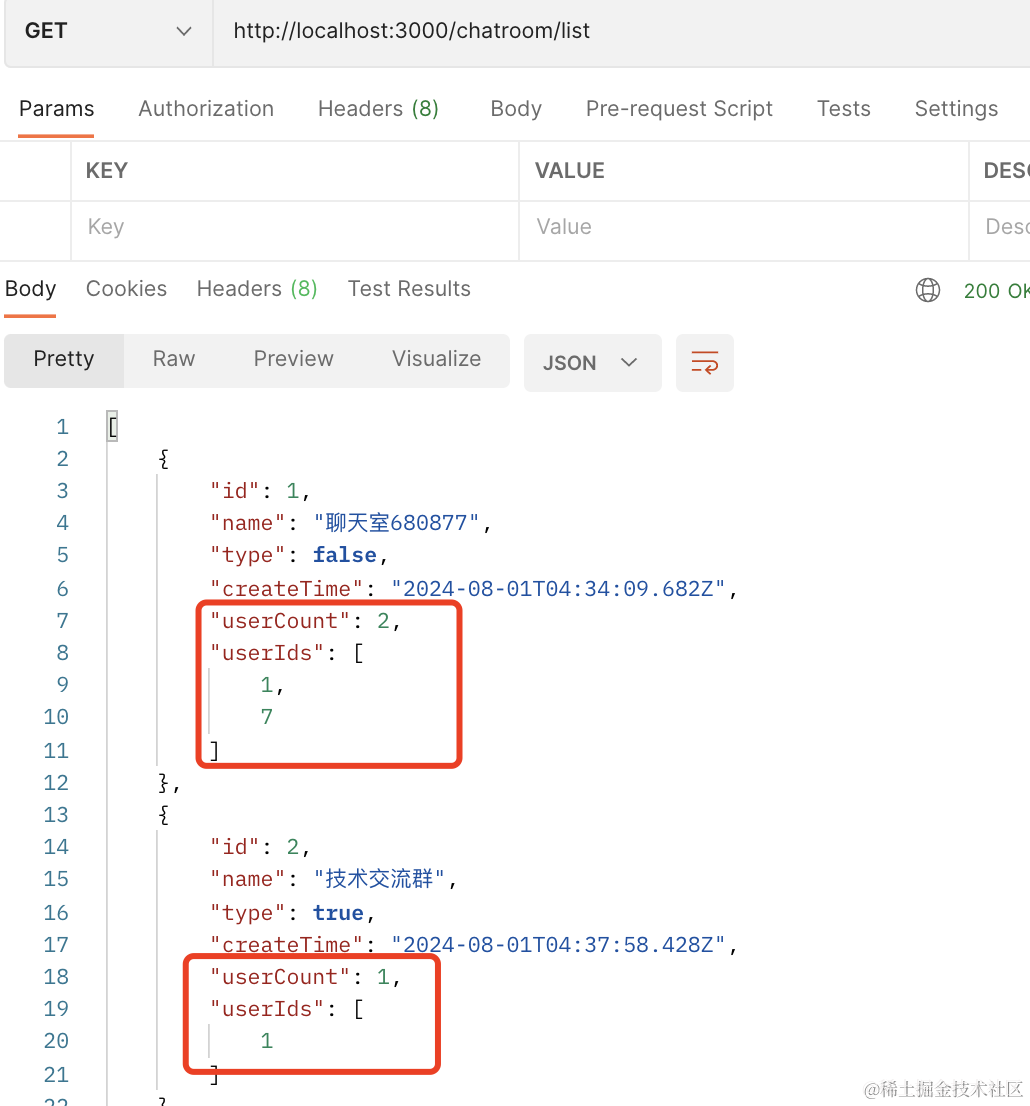This screenshot has width=1030, height=1106.
Task: Select the Visualize view button
Action: [x=436, y=359]
